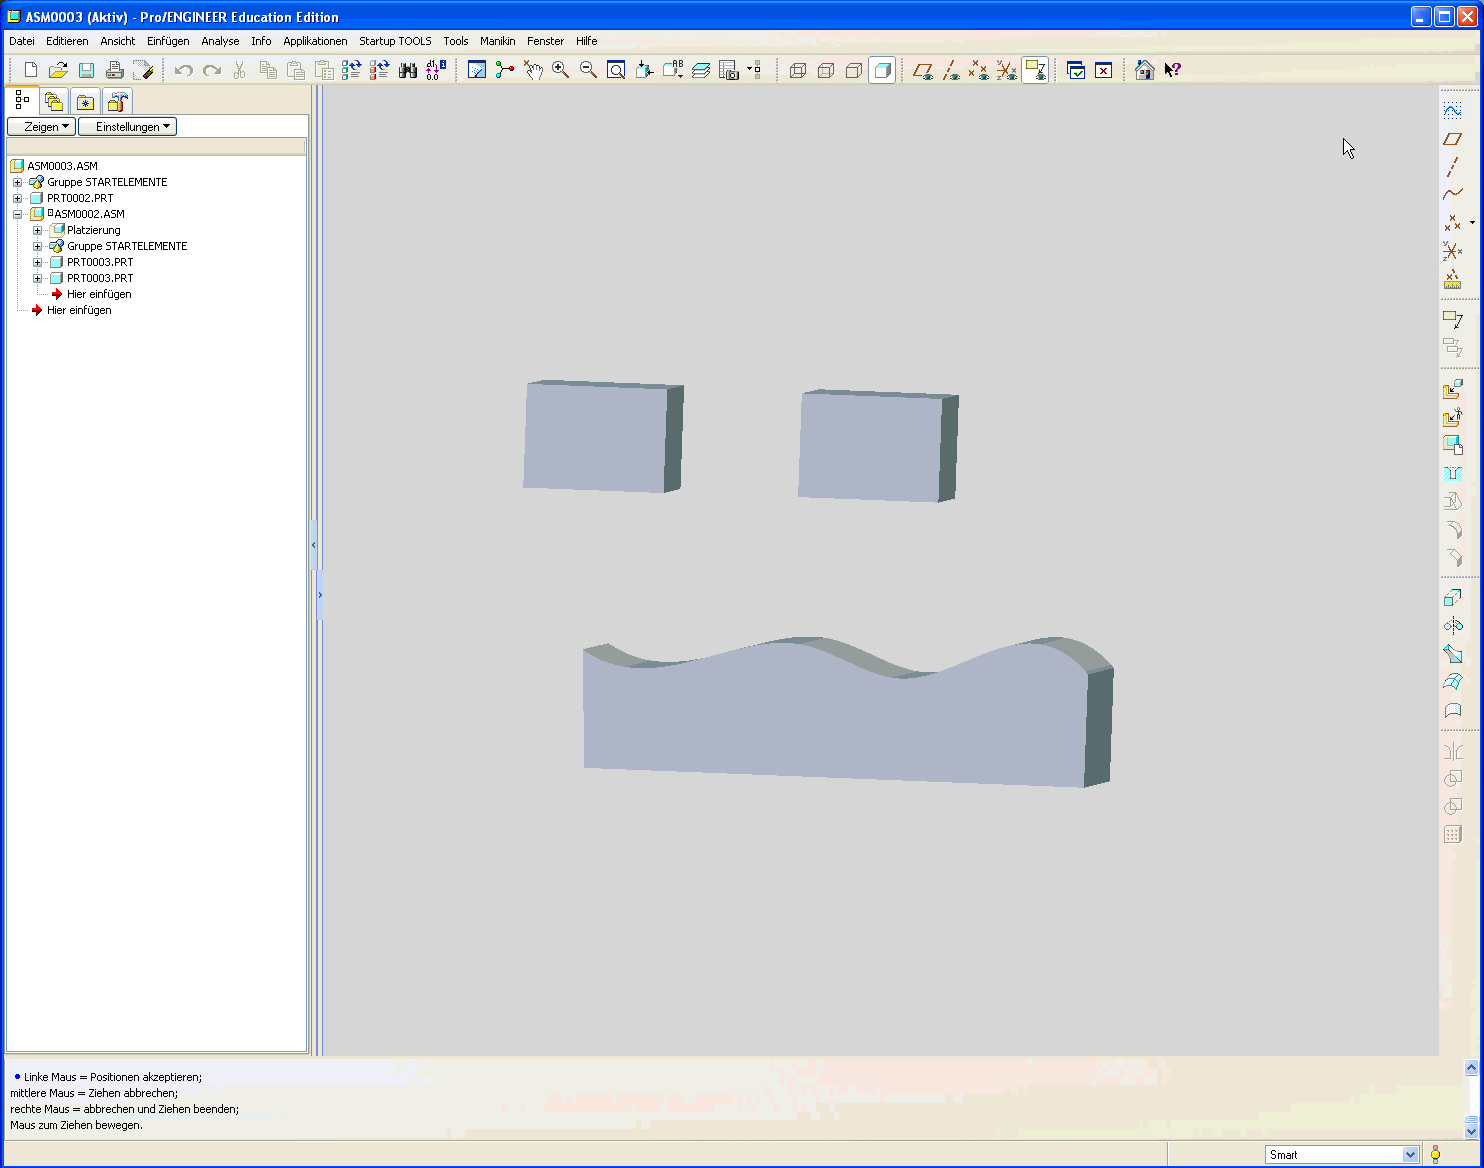Open the Ansicht menu
This screenshot has width=1484, height=1168.
pos(117,41)
